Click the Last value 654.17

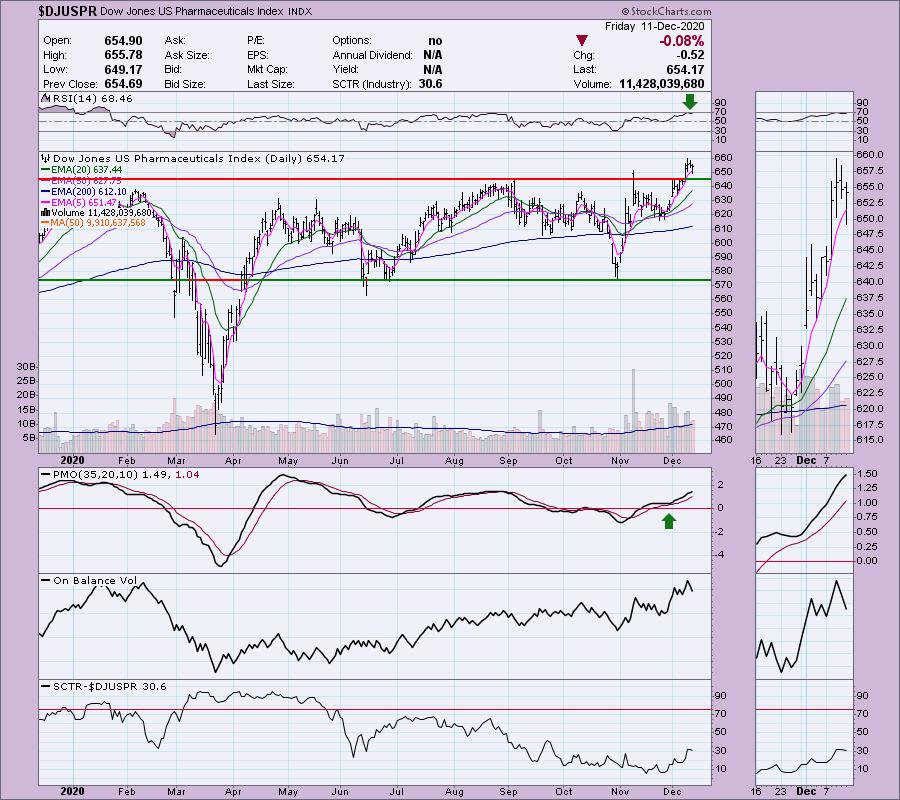pos(685,69)
